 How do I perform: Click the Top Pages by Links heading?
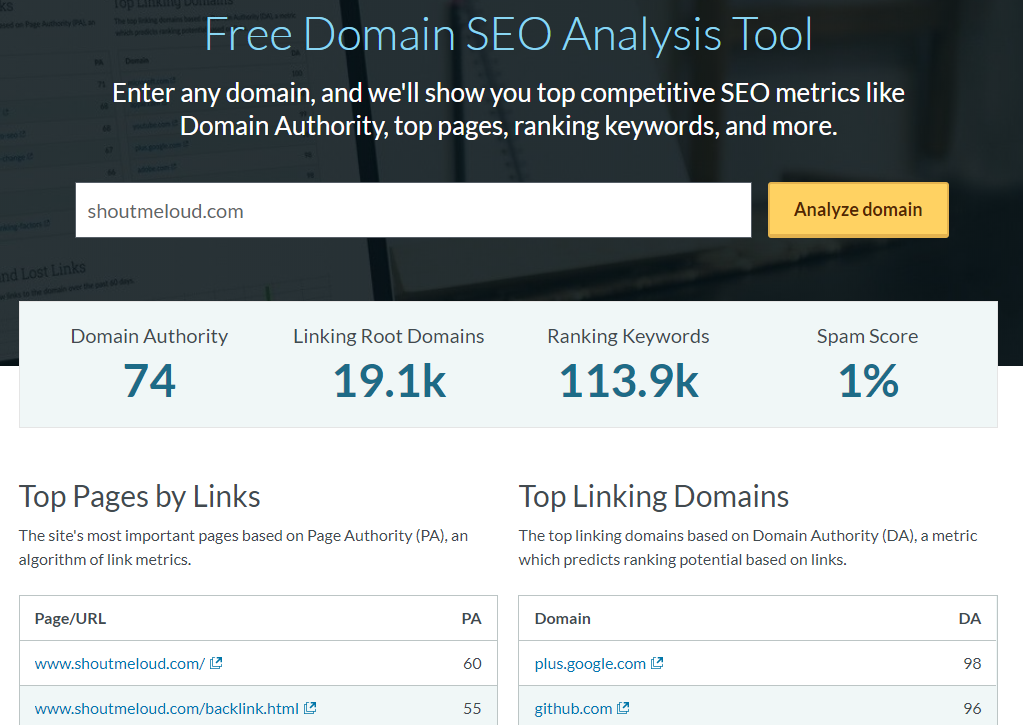[x=140, y=497]
